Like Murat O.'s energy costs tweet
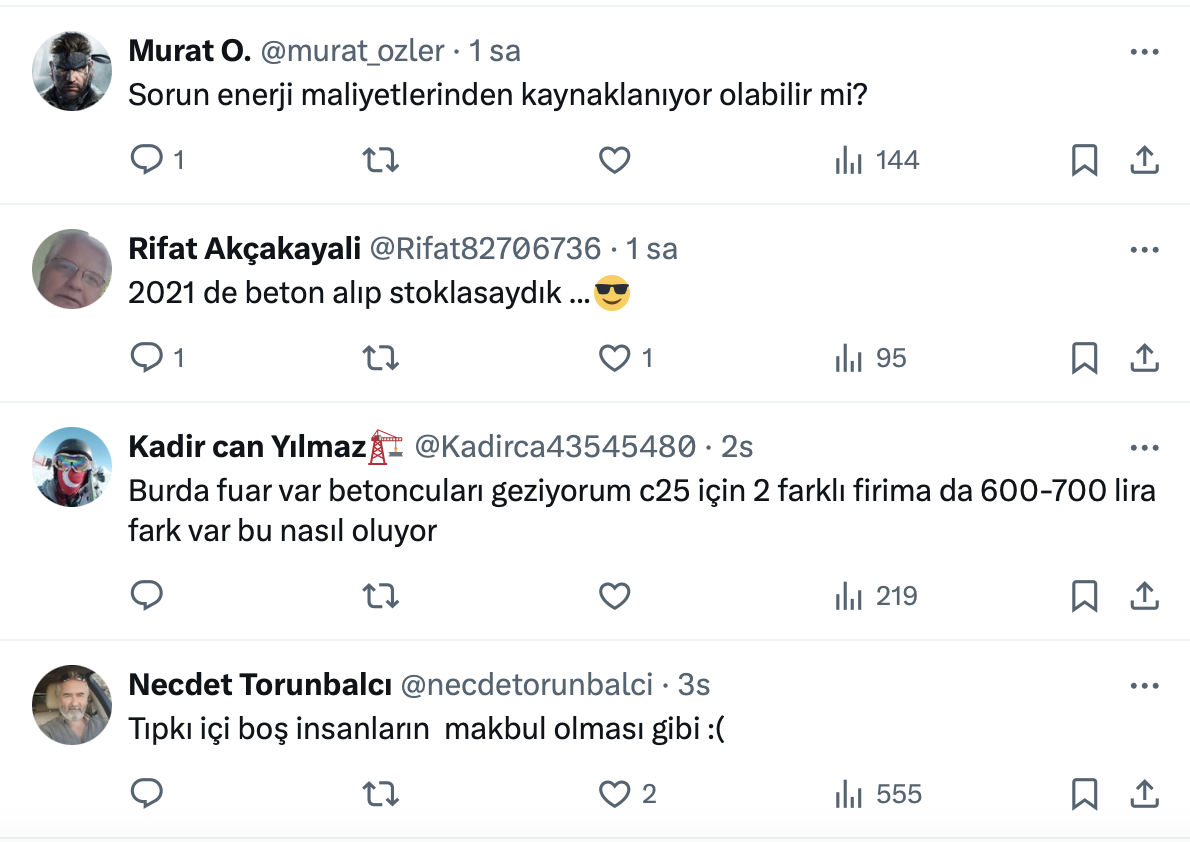 tap(614, 160)
